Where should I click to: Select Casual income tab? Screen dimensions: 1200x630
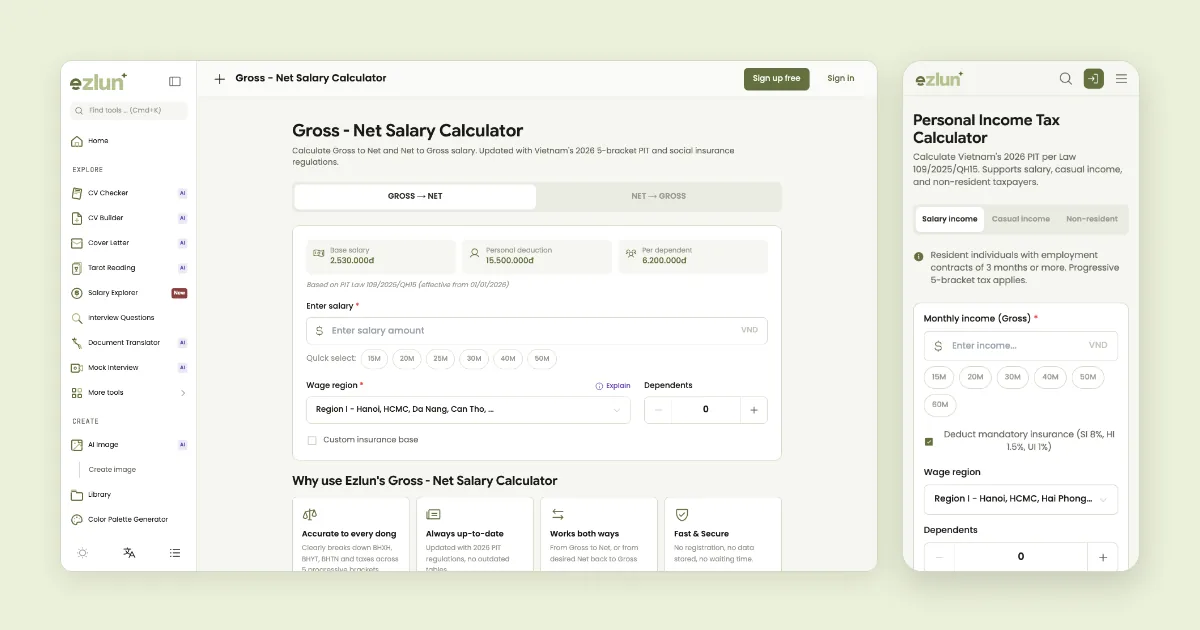(1021, 219)
